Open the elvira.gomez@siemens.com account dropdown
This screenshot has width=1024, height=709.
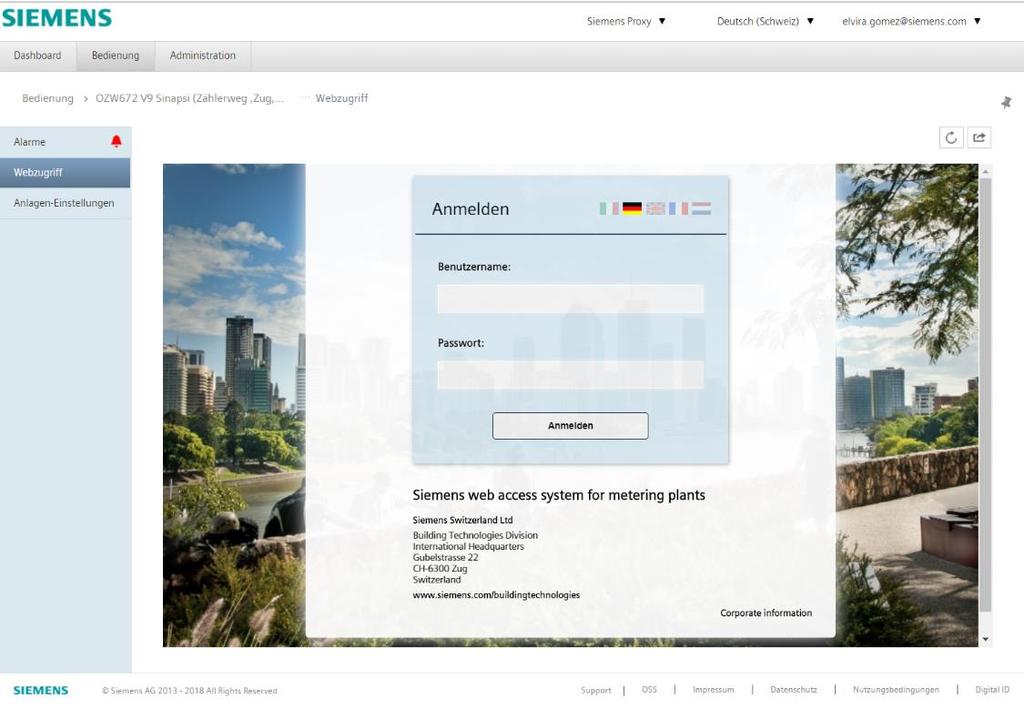pyautogui.click(x=911, y=21)
